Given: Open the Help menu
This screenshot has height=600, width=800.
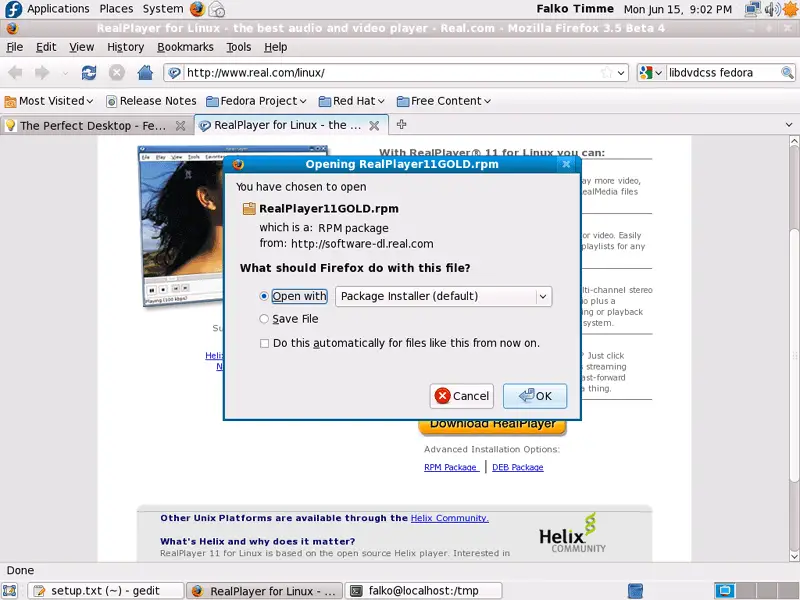Looking at the screenshot, I should [x=276, y=47].
